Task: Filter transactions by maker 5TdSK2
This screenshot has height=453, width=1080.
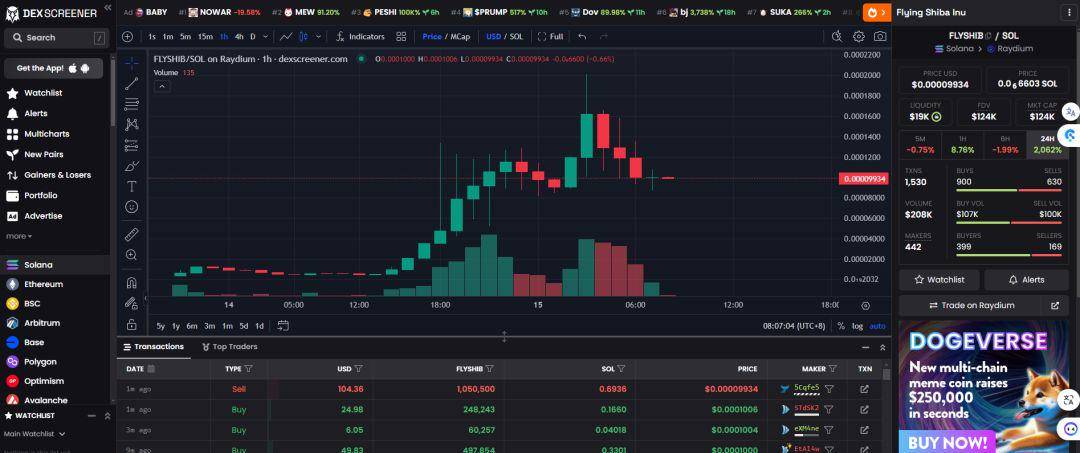Action: click(829, 409)
